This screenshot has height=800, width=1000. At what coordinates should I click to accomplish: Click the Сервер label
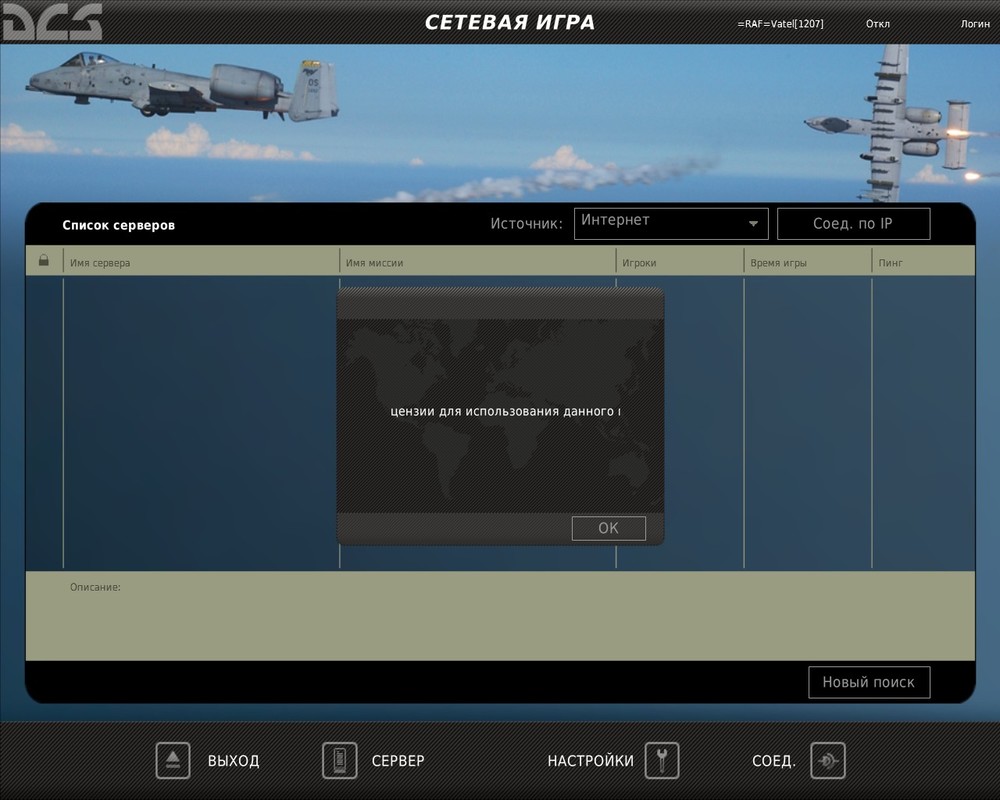point(398,761)
